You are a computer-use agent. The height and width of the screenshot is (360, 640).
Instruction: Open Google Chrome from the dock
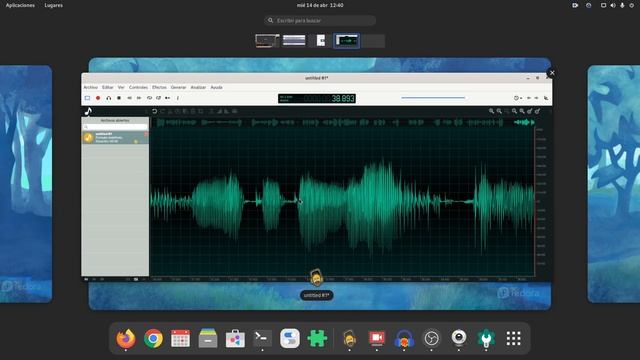[x=153, y=338]
